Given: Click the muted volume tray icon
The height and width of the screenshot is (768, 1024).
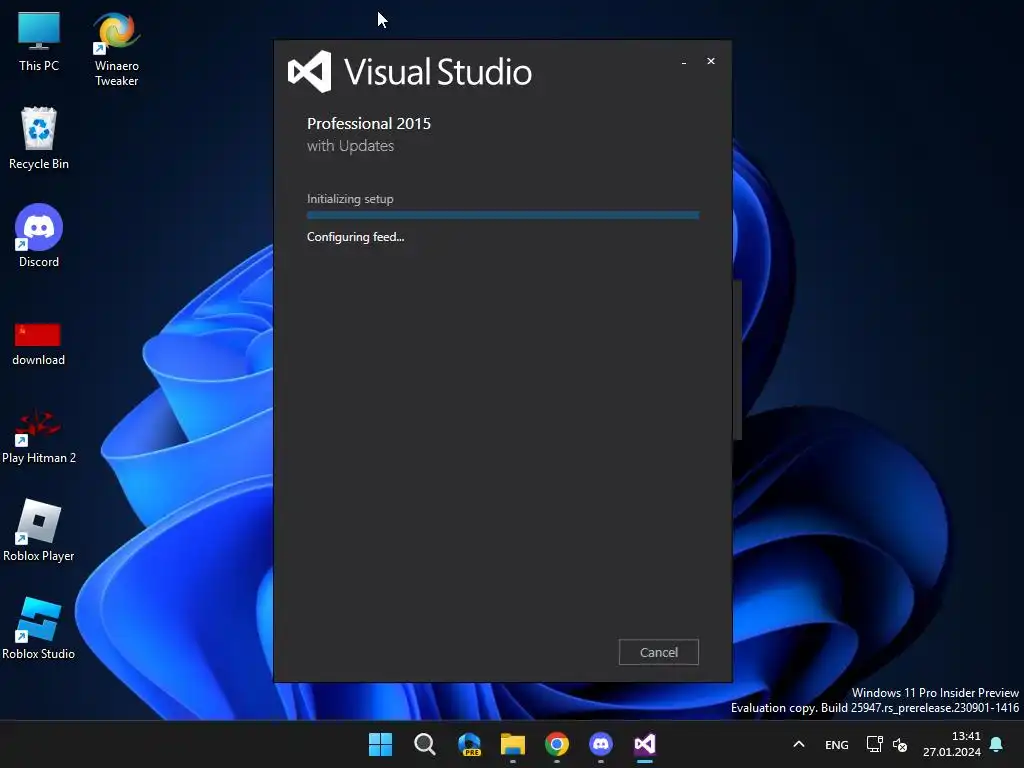Looking at the screenshot, I should click(x=900, y=744).
